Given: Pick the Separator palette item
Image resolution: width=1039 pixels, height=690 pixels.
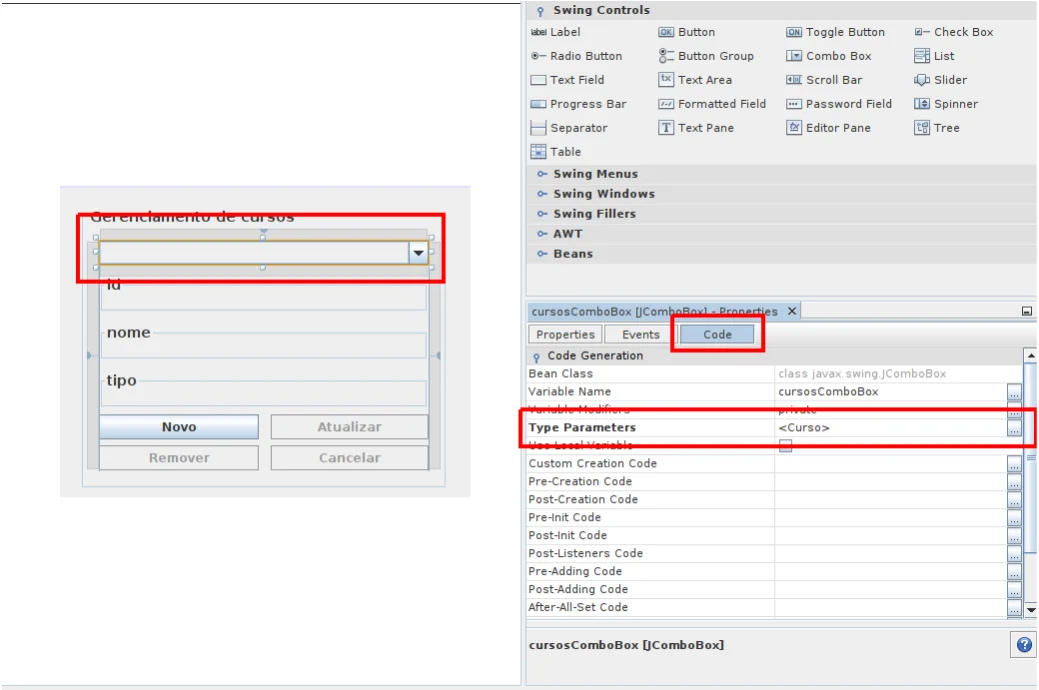Looking at the screenshot, I should (569, 127).
